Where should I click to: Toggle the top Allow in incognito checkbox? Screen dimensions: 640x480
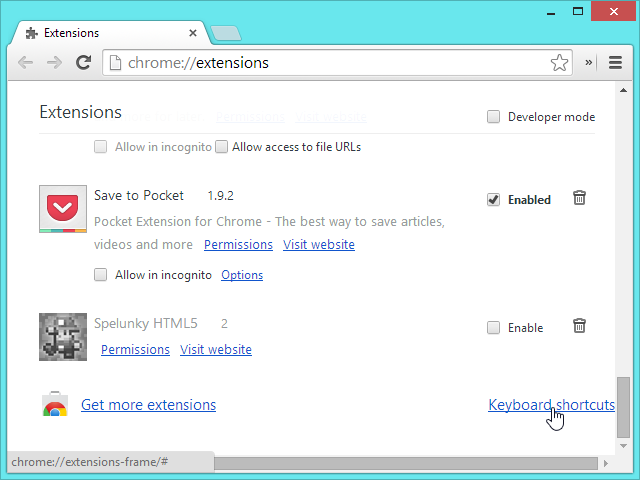pos(100,147)
